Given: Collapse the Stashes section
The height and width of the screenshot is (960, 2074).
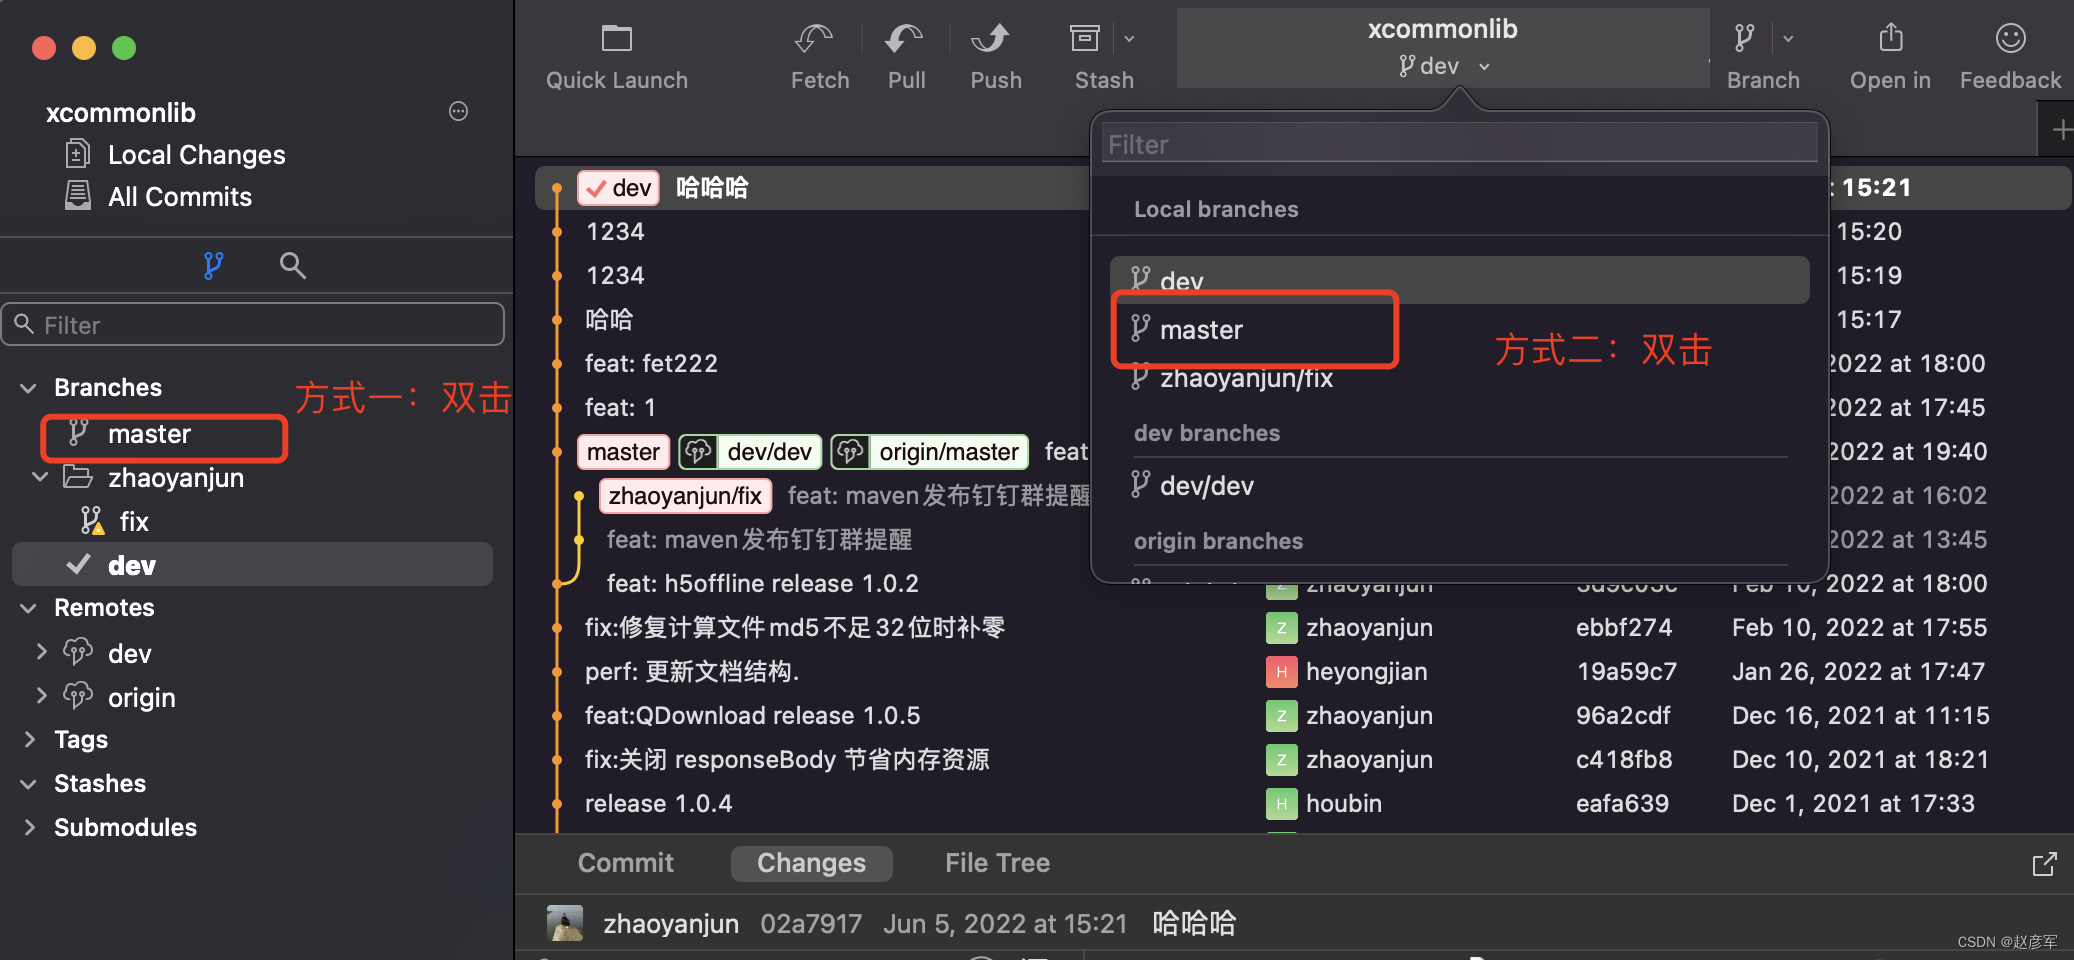Looking at the screenshot, I should tap(29, 784).
